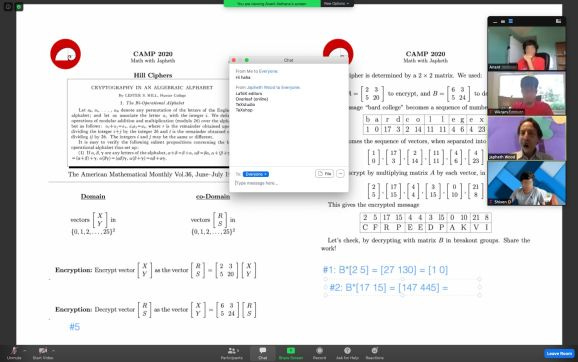The width and height of the screenshot is (578, 362).
Task: Switch video panel to gallery grid icon
Action: (x=558, y=21)
